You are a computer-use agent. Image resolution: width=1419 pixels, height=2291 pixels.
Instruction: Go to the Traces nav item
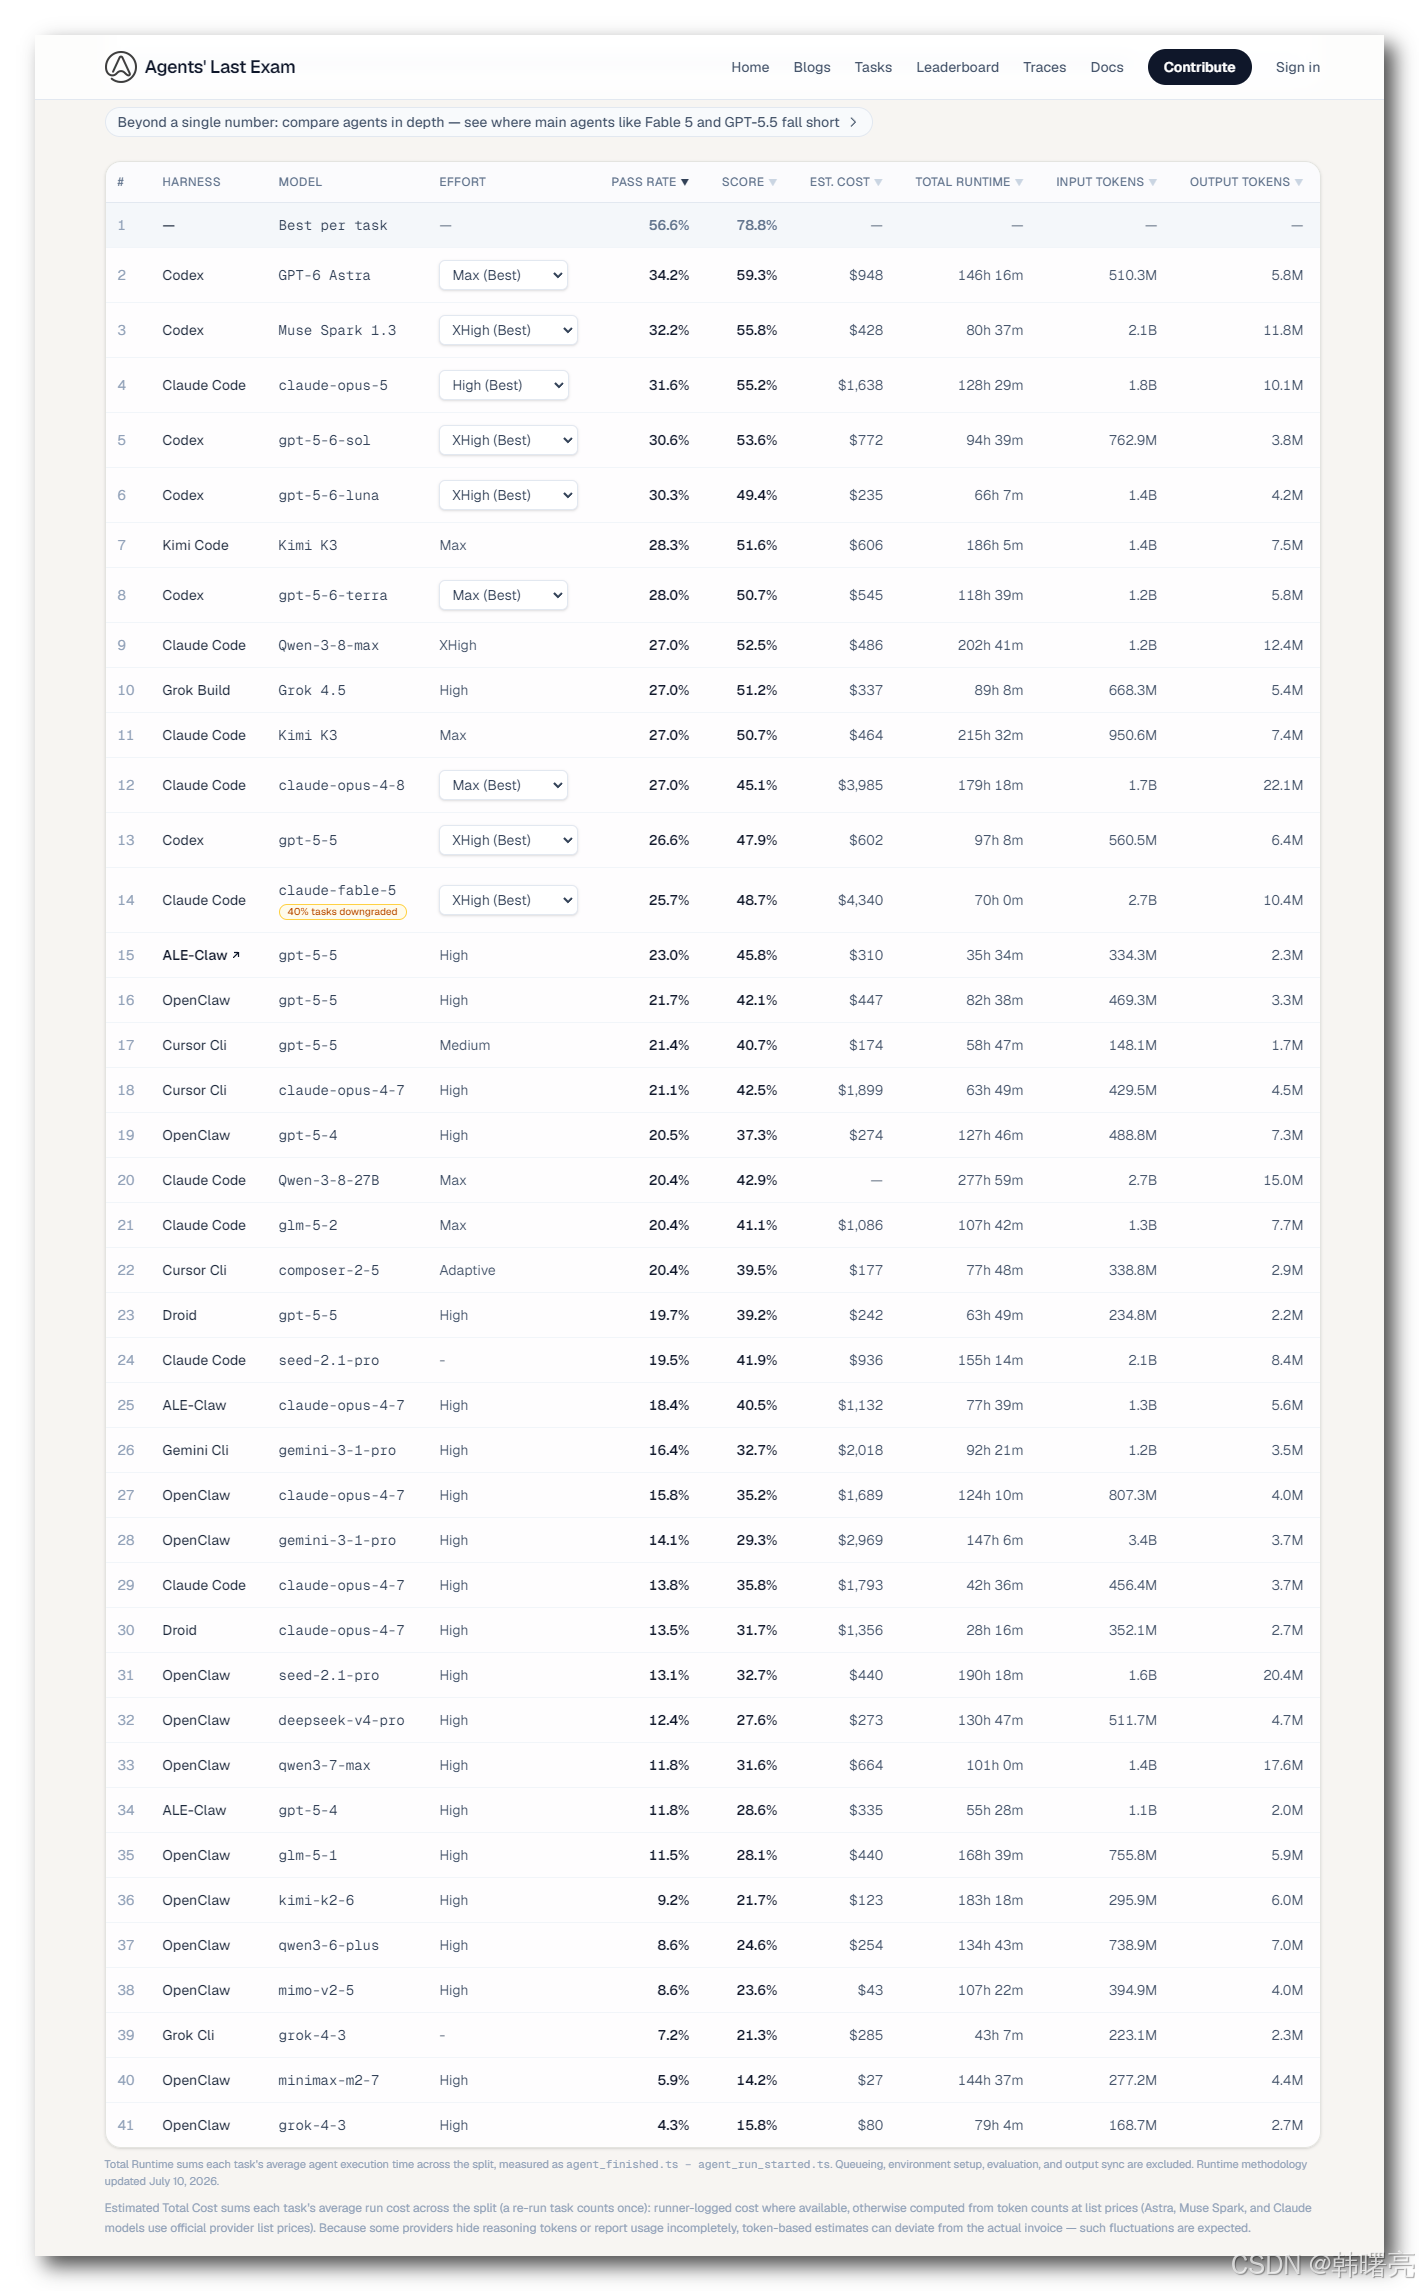coord(1044,67)
